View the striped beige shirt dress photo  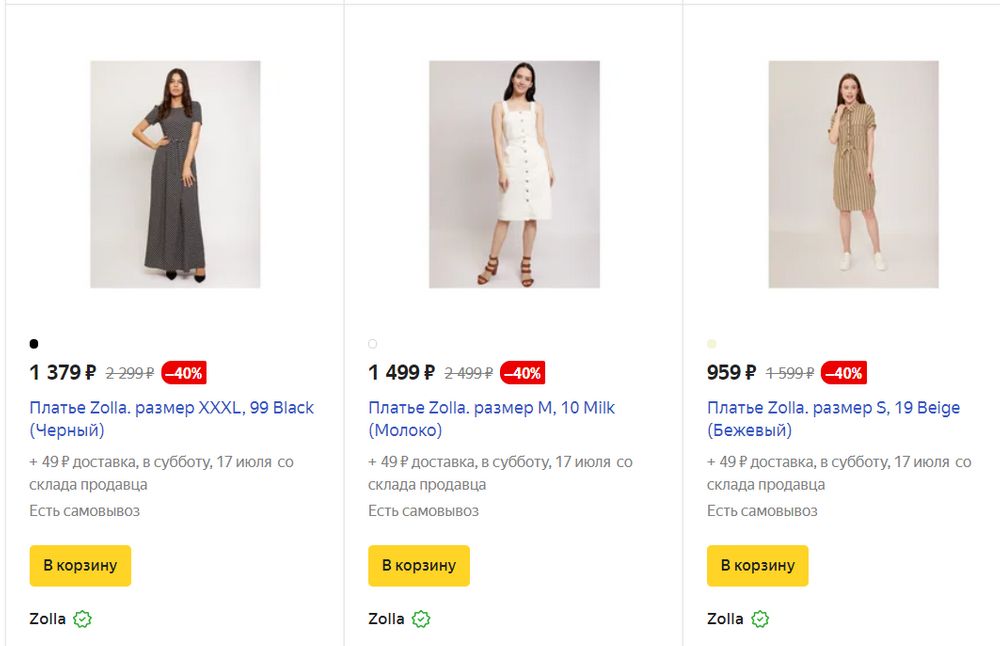(853, 174)
